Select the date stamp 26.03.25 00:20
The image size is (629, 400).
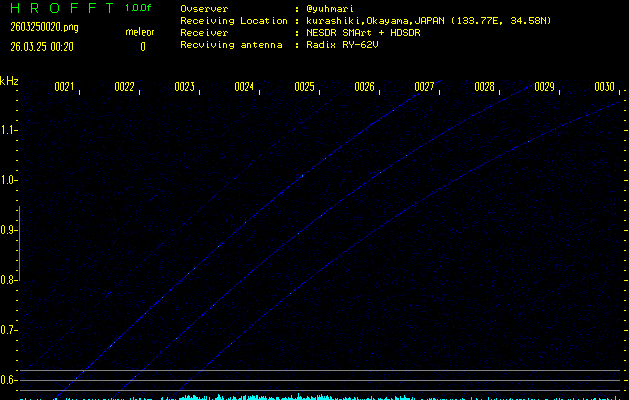click(x=42, y=46)
